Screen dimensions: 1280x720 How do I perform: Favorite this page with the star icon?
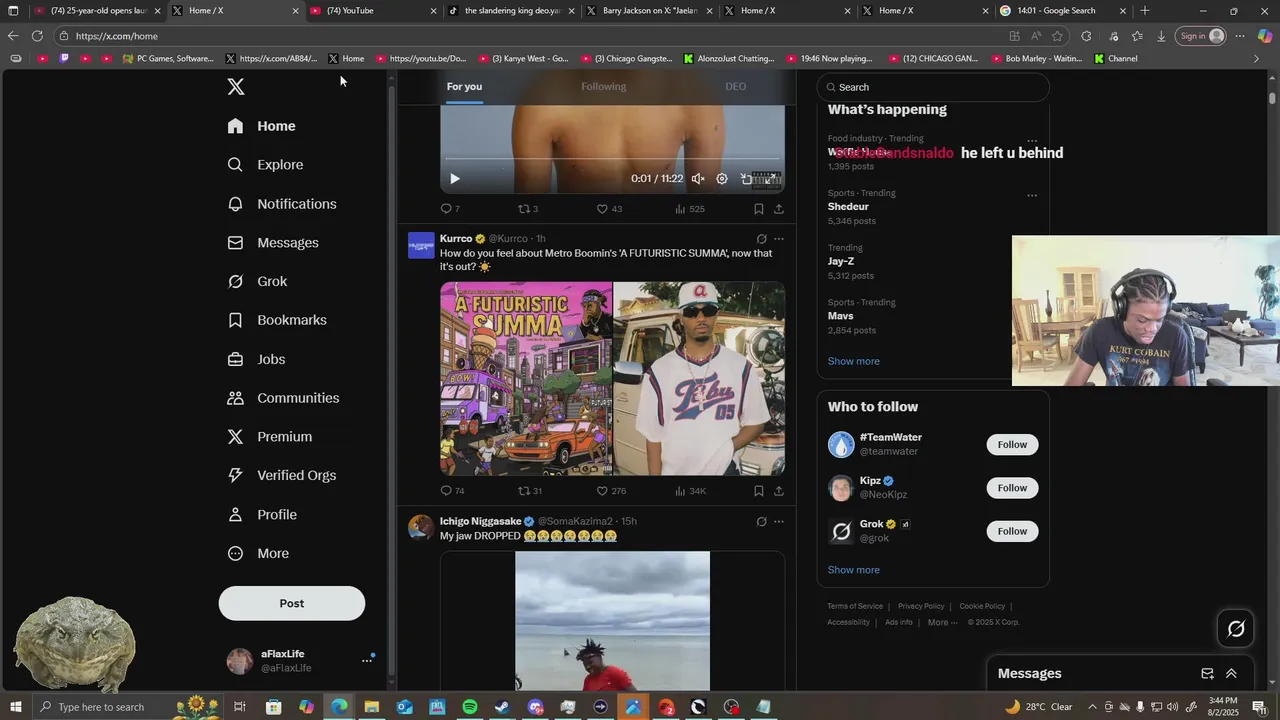(1057, 36)
